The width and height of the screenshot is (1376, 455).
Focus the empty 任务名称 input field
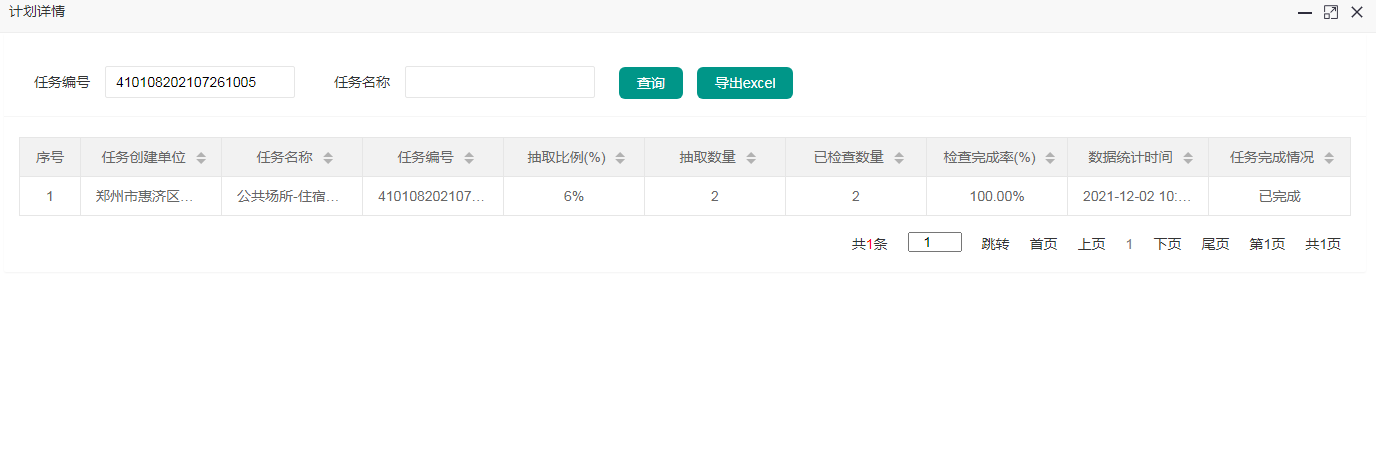[x=500, y=82]
